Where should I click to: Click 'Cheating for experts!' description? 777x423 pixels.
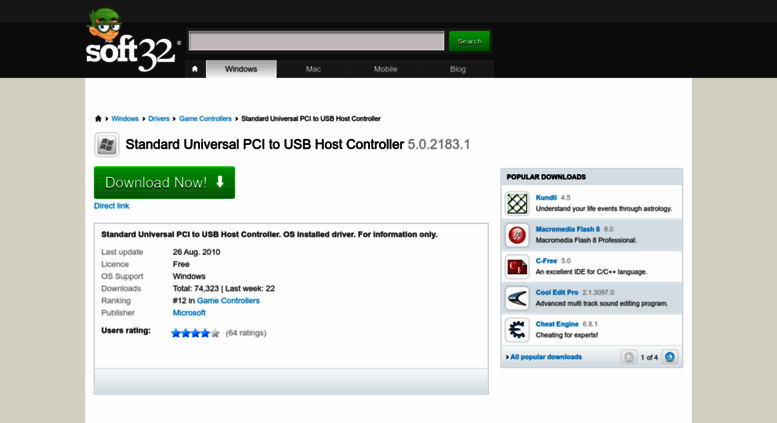coord(567,335)
